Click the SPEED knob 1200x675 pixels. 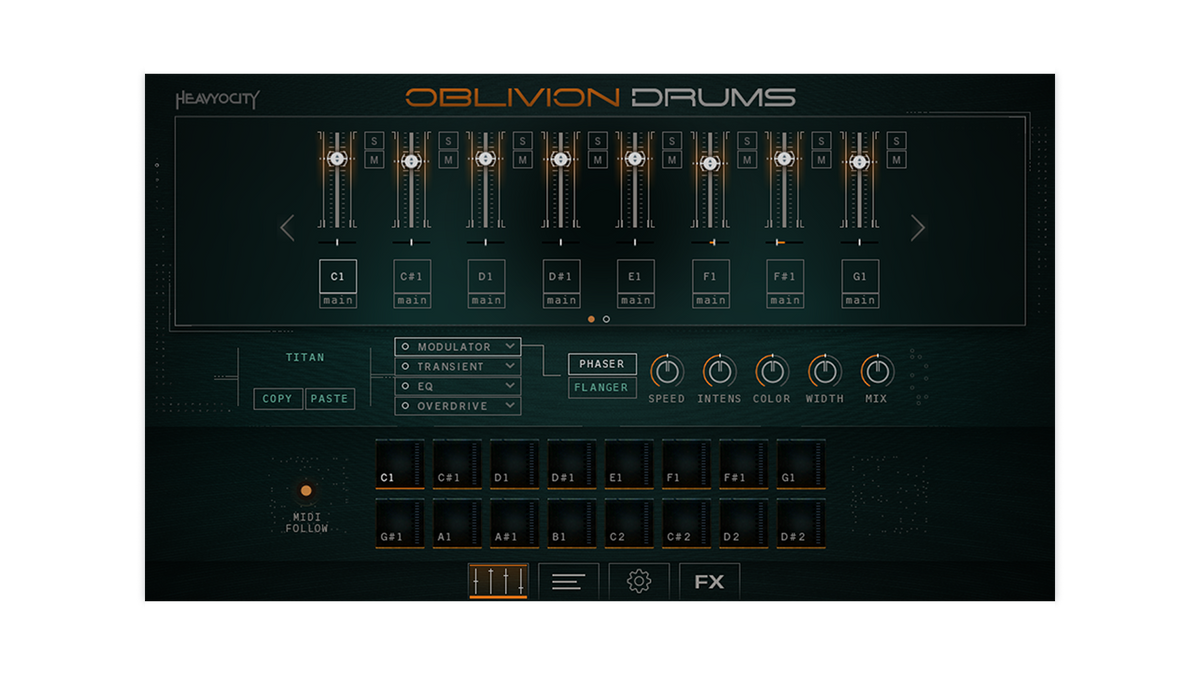pos(667,372)
